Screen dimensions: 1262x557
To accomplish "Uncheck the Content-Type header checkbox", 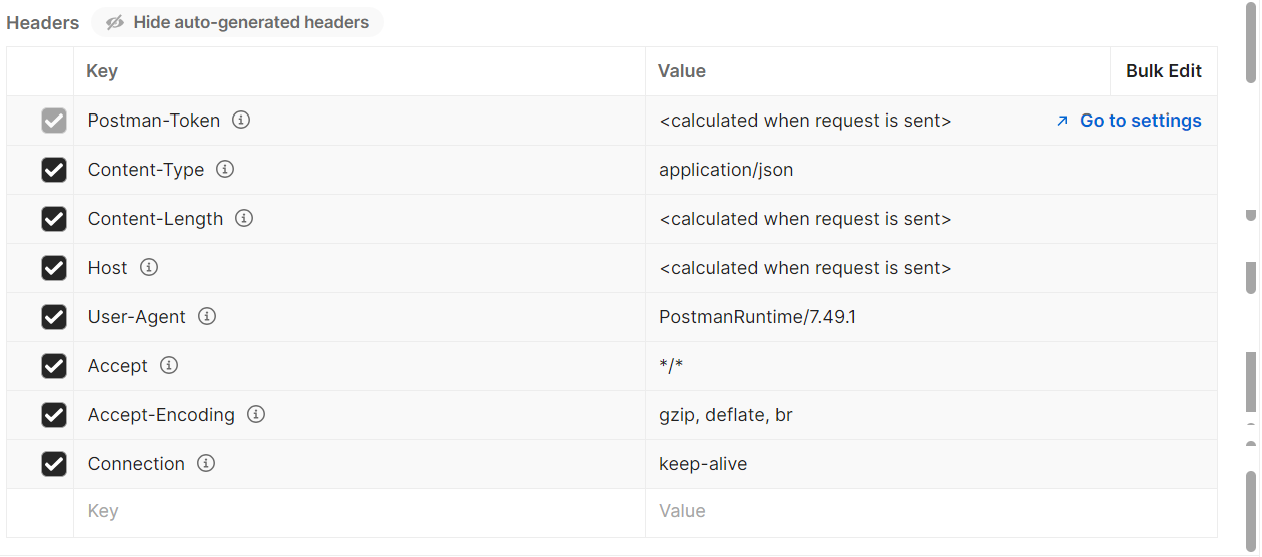I will click(x=54, y=170).
